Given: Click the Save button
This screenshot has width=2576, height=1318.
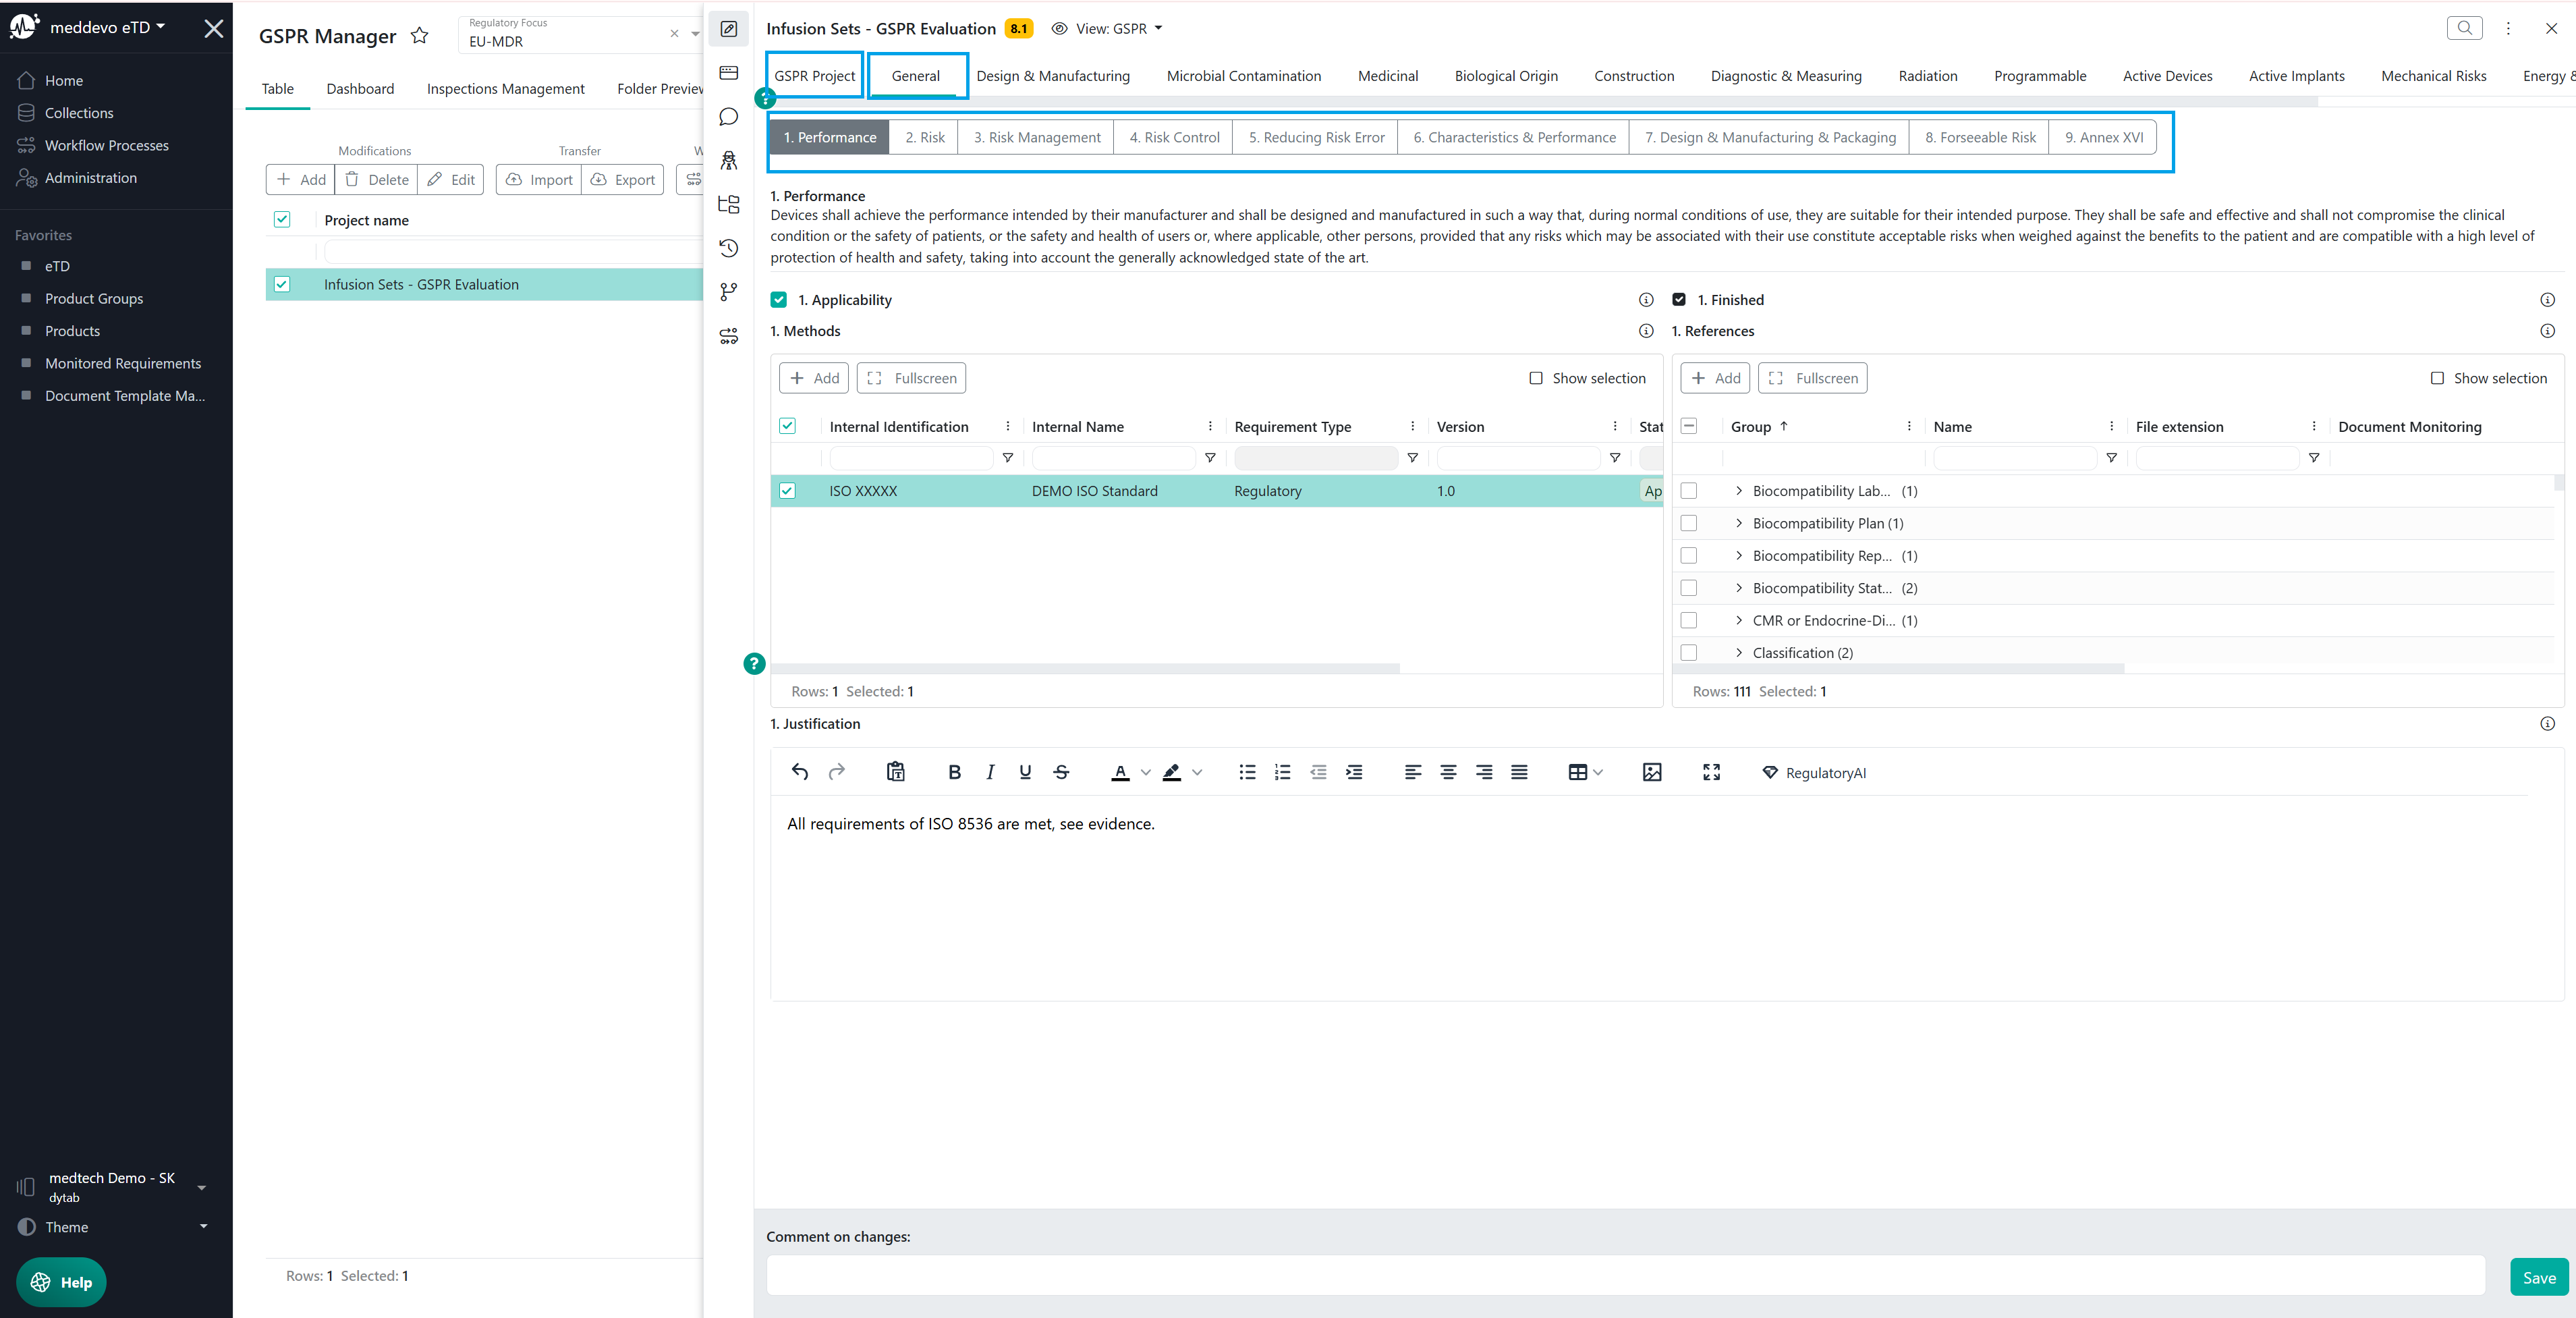Looking at the screenshot, I should [2539, 1277].
